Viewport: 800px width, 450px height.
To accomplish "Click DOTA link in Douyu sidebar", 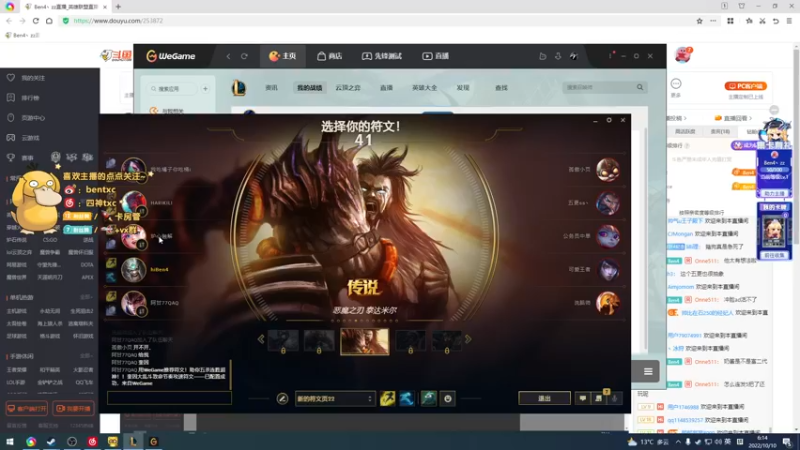I will (x=87, y=265).
